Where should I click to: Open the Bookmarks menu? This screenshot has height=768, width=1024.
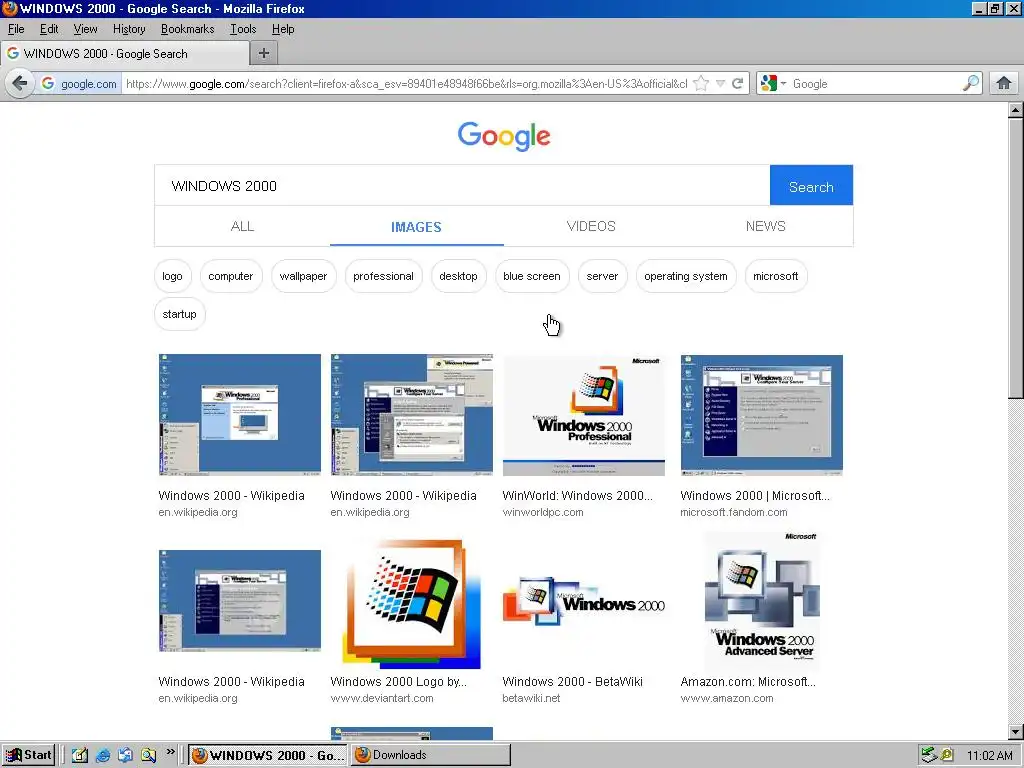(x=187, y=29)
